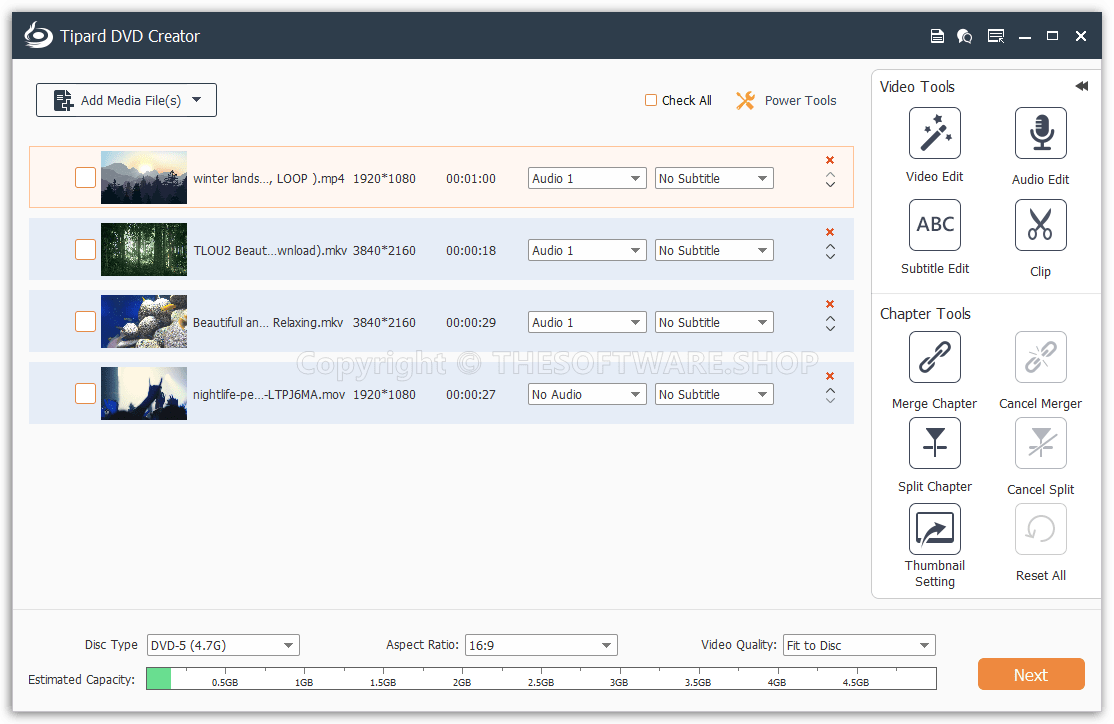The width and height of the screenshot is (1114, 724).
Task: Click the Split Chapter icon
Action: coord(934,443)
